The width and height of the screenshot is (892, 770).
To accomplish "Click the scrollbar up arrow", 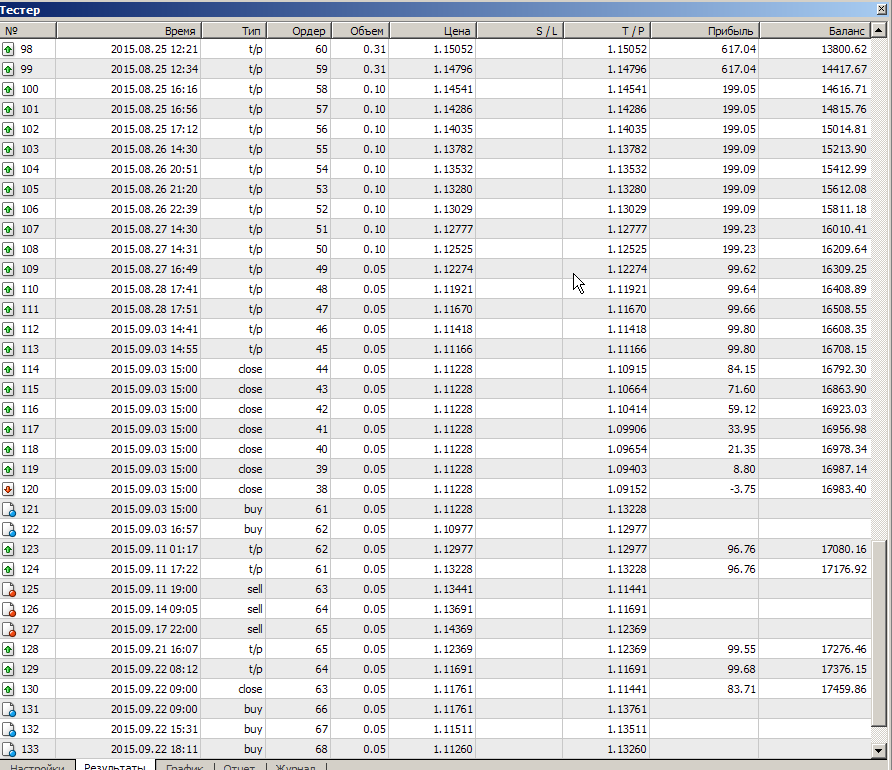I will click(879, 31).
